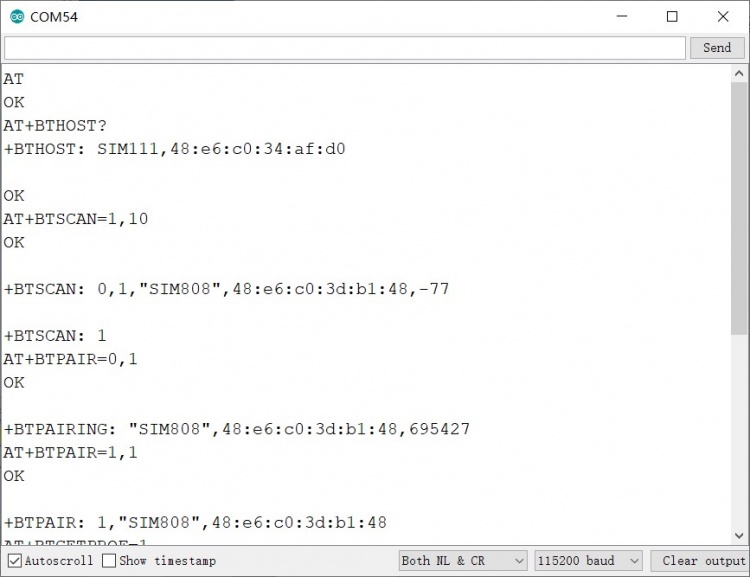Click the '+BTPAIR: 1,"SIM808"' line
This screenshot has height=577, width=750.
[195, 522]
